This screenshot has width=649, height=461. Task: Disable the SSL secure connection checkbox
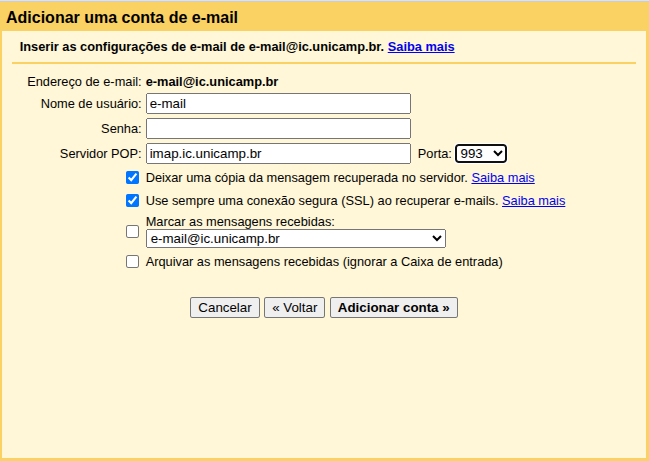(x=133, y=200)
